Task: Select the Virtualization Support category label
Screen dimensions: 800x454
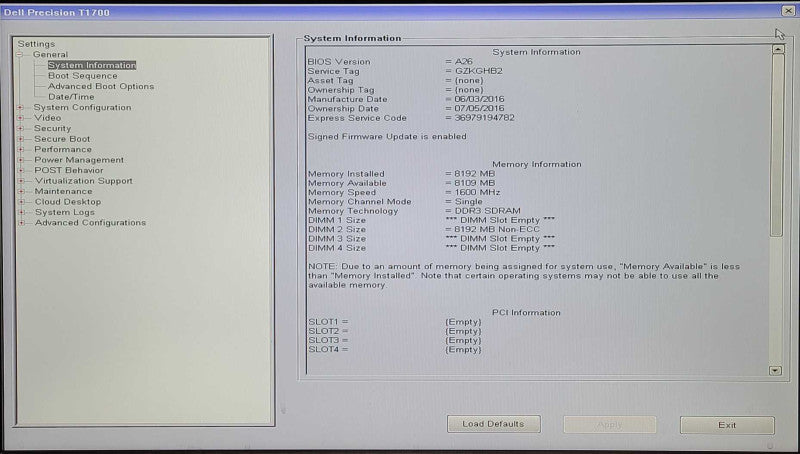Action: tap(84, 181)
